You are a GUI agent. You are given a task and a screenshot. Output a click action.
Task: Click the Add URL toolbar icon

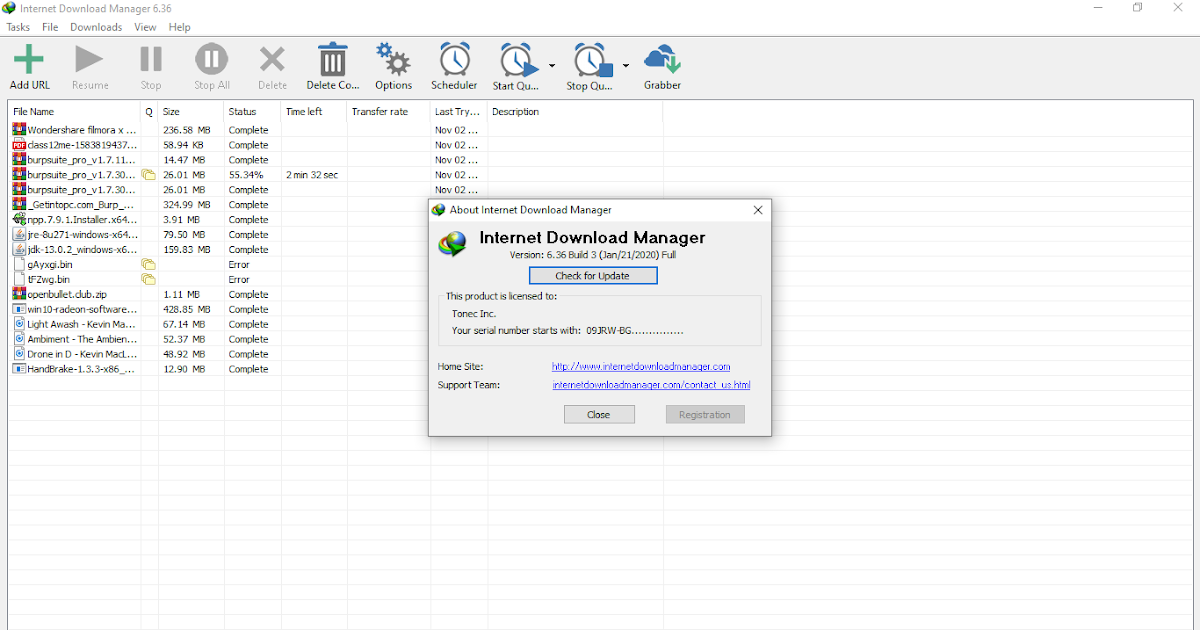[29, 60]
